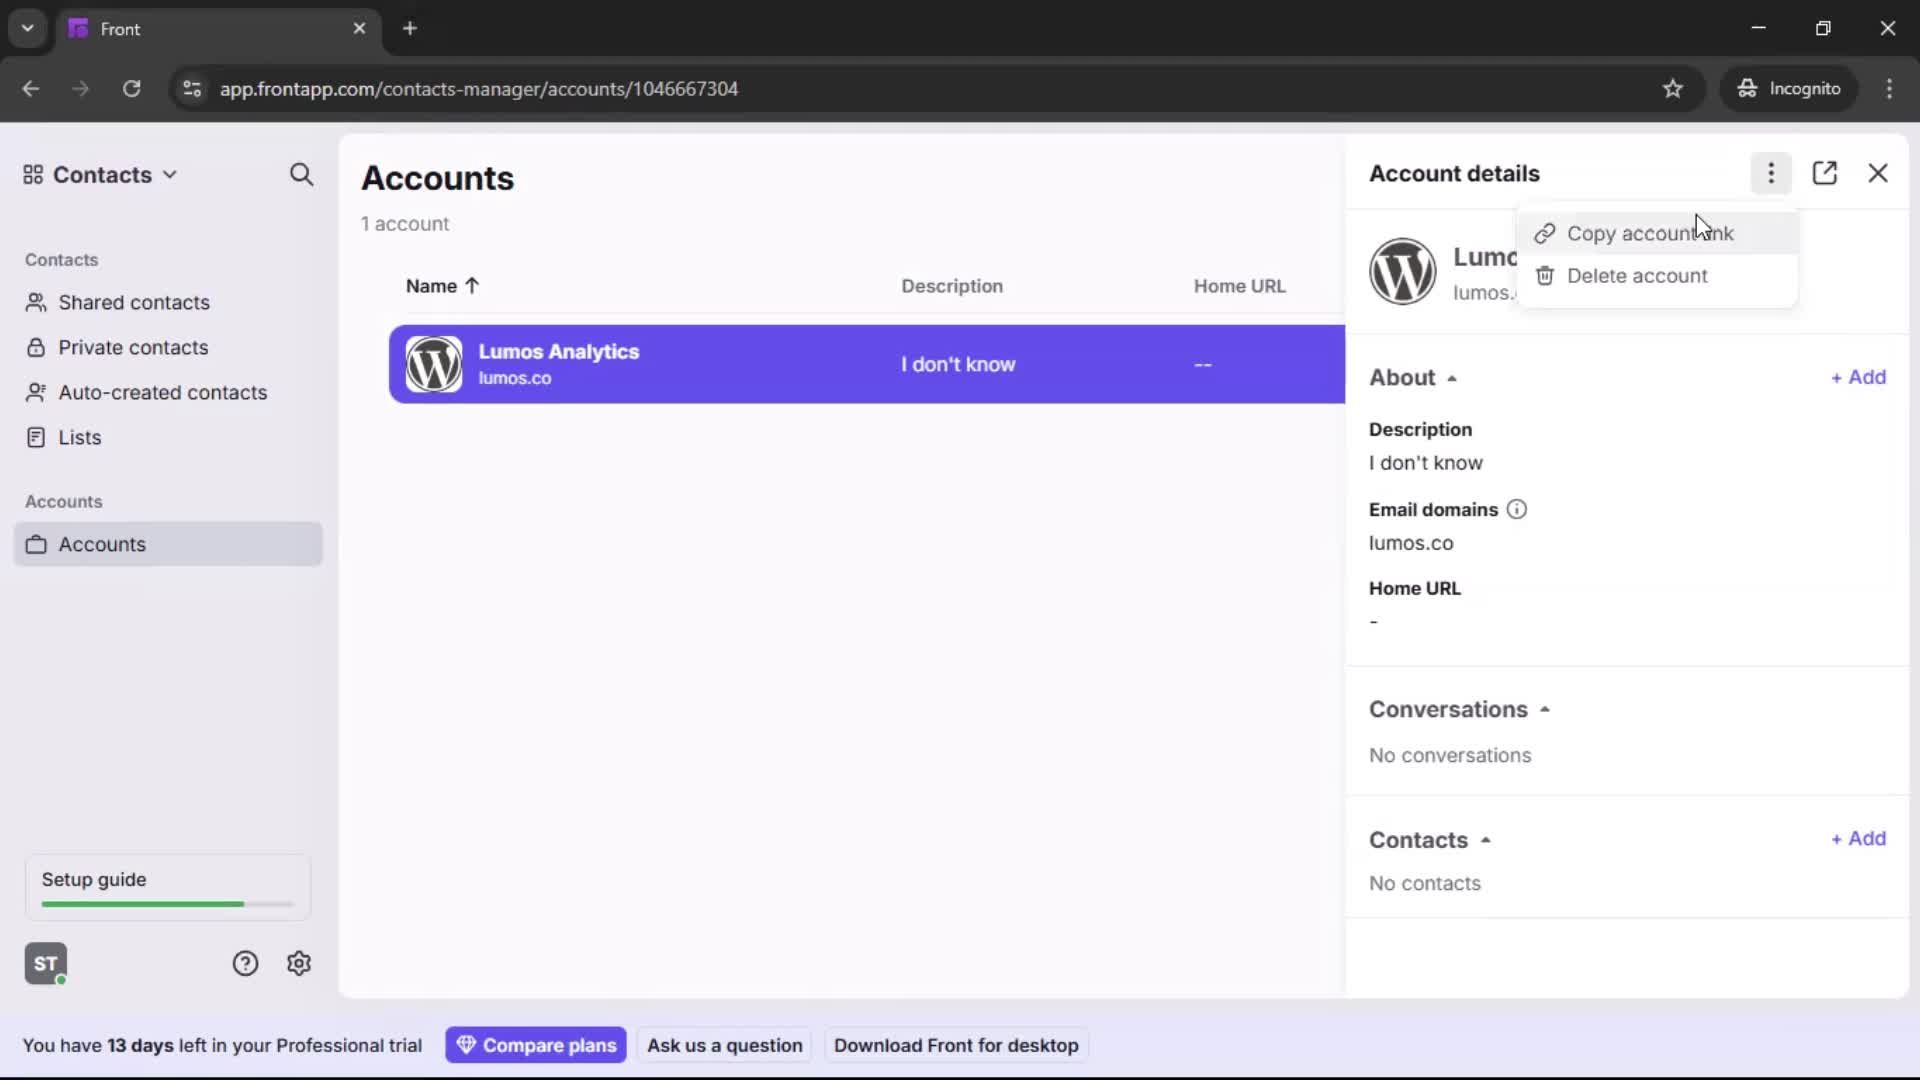Click Ask us a question
This screenshot has width=1920, height=1080.
coord(724,1045)
